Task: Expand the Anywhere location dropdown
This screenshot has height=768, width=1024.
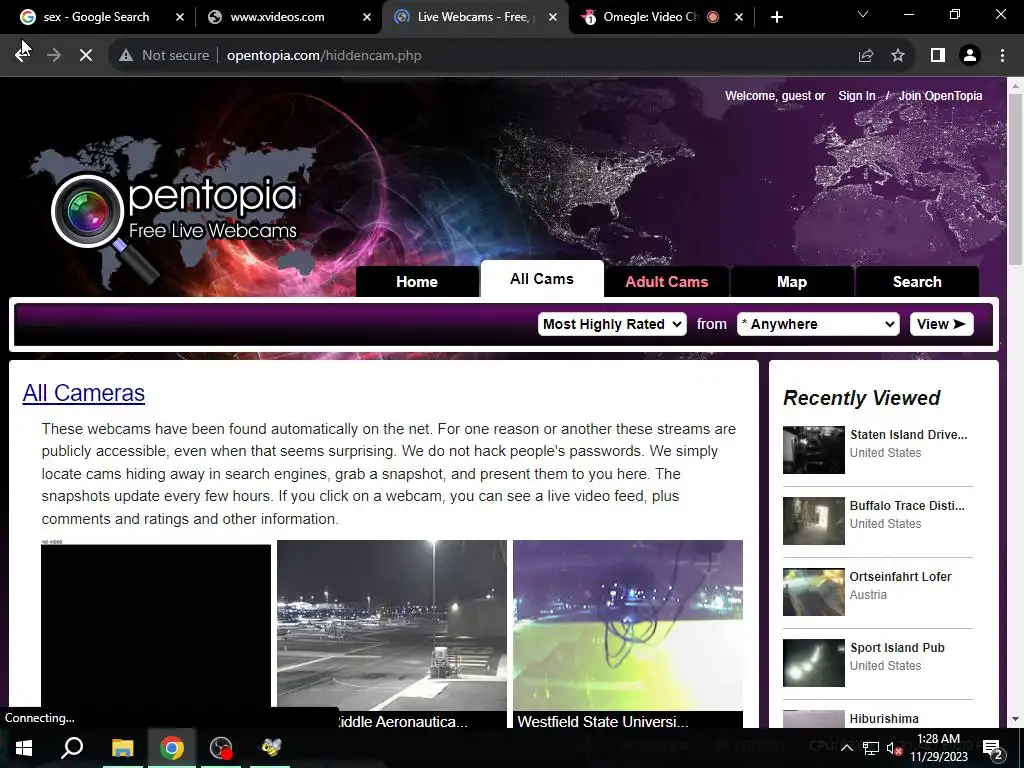Action: (818, 324)
